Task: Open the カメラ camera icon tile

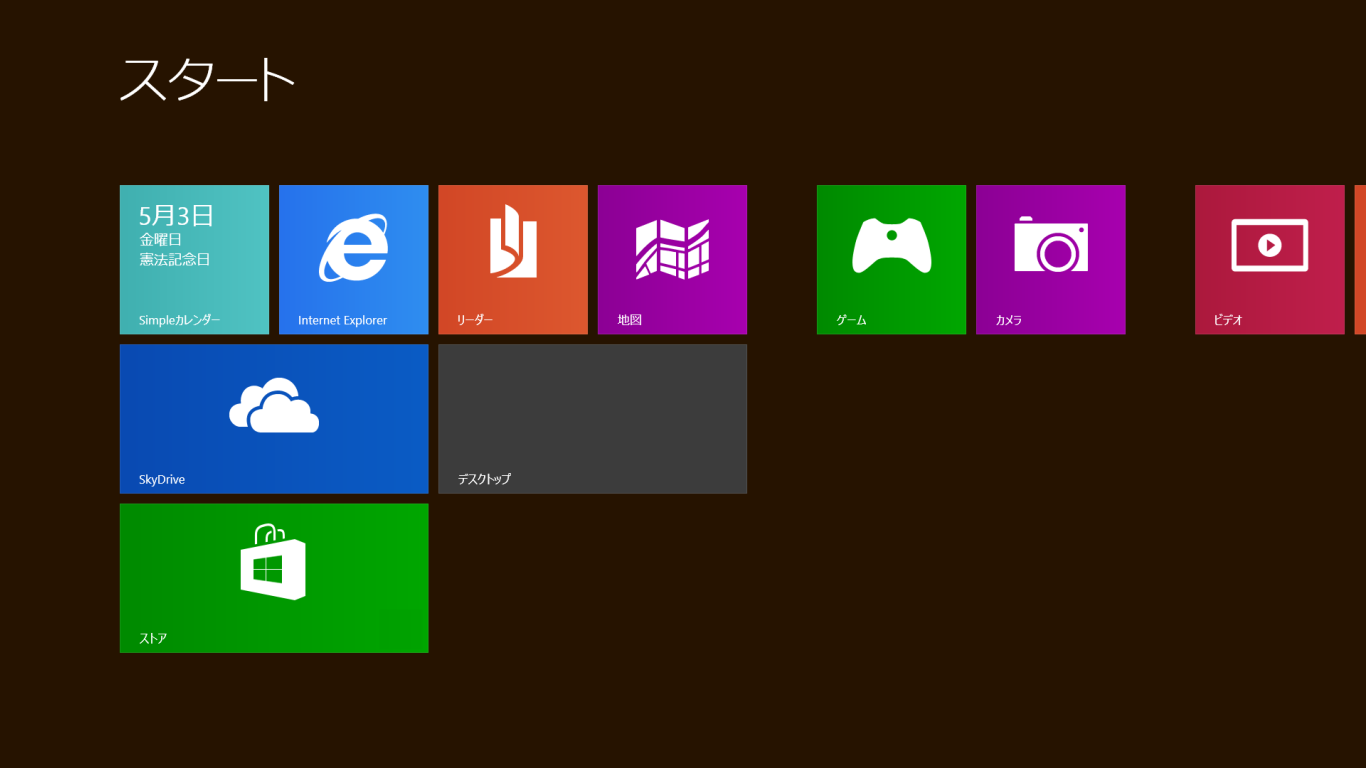Action: [x=1051, y=245]
